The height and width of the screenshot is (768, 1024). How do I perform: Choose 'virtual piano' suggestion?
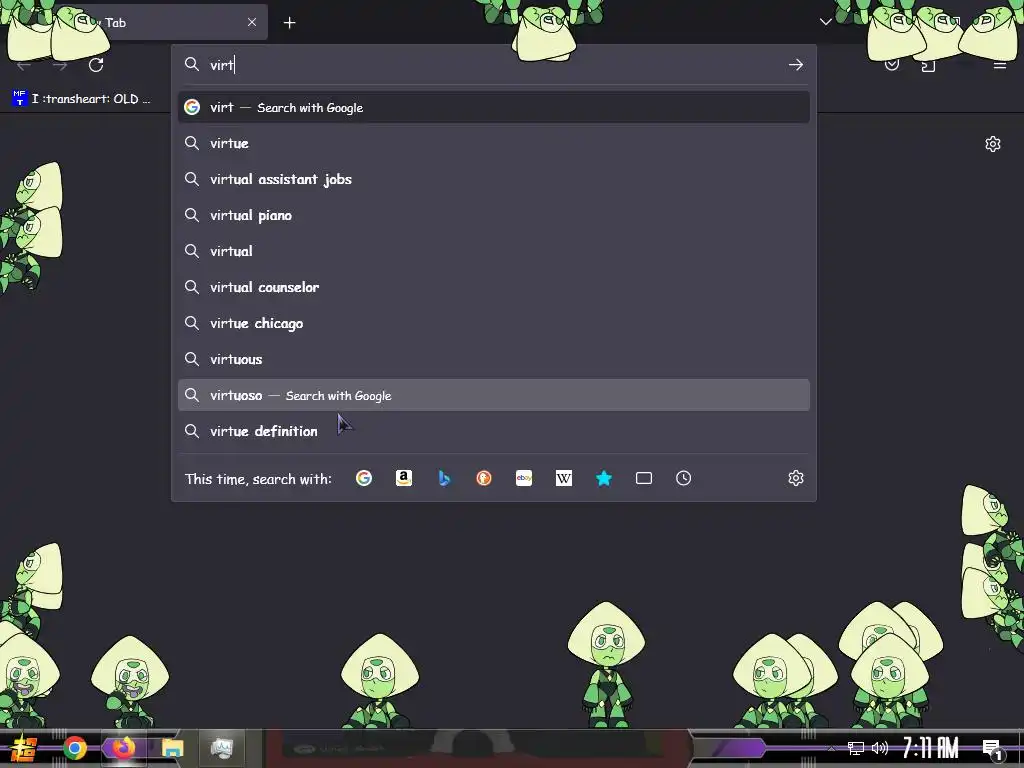(494, 215)
